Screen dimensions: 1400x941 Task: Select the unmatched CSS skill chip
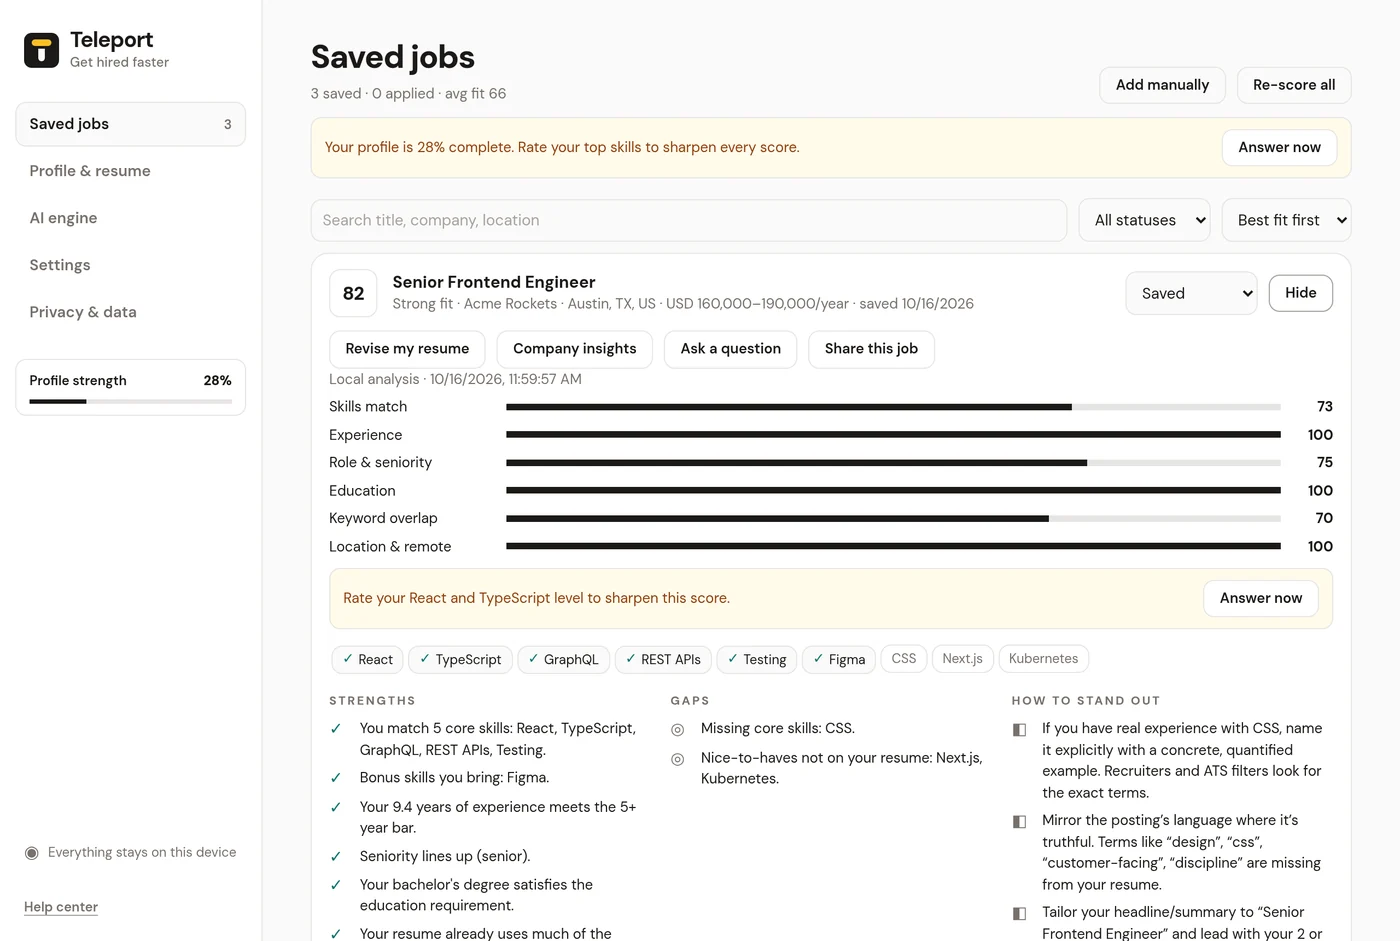tap(904, 659)
